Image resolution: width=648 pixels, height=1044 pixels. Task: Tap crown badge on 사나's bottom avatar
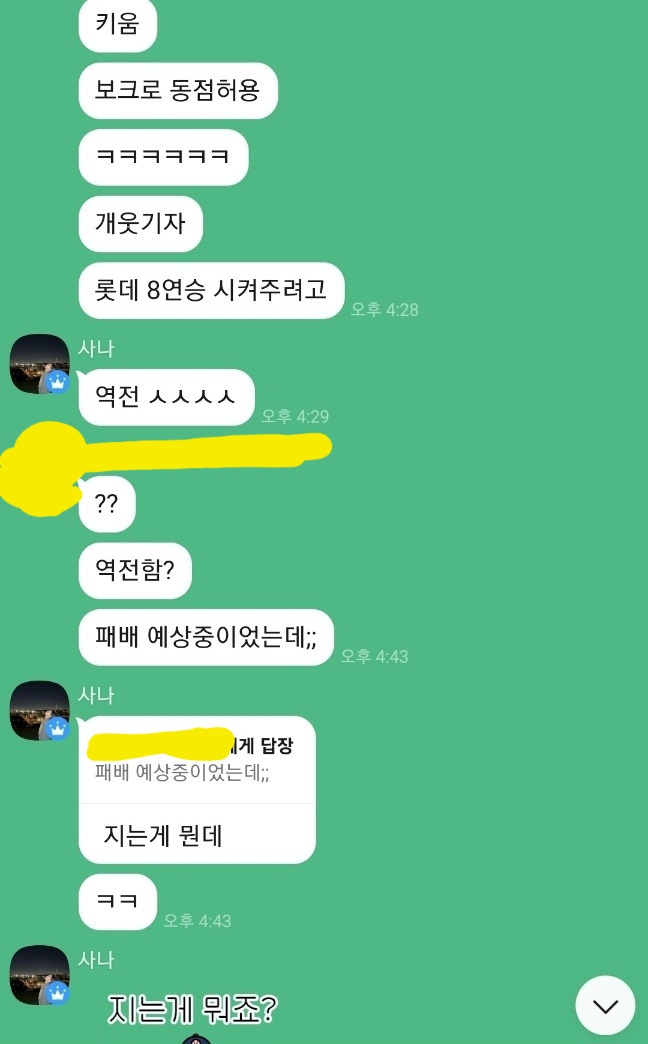coord(57,993)
